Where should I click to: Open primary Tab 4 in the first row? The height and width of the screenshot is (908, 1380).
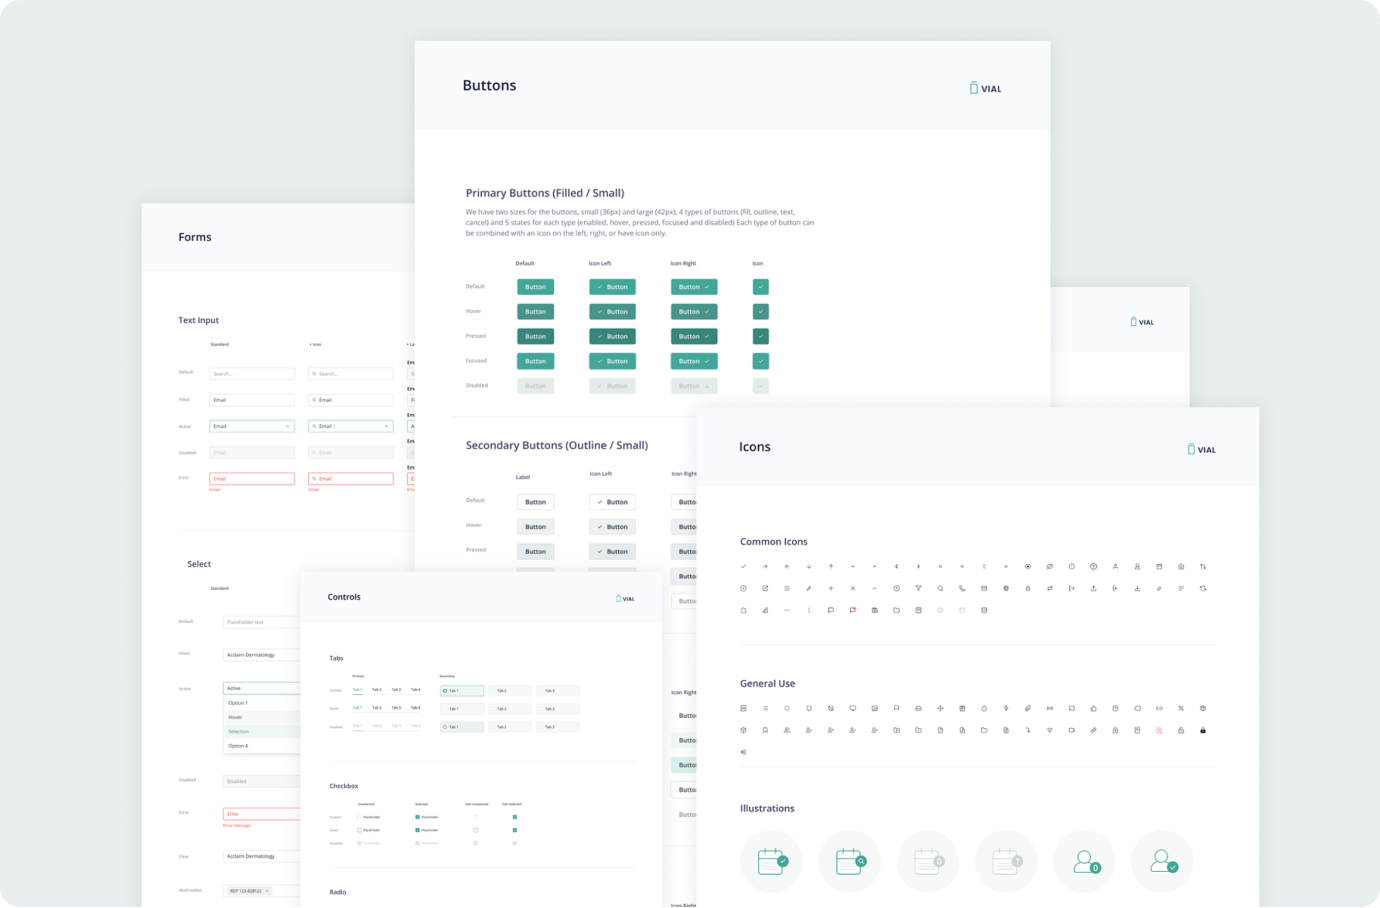pos(415,690)
